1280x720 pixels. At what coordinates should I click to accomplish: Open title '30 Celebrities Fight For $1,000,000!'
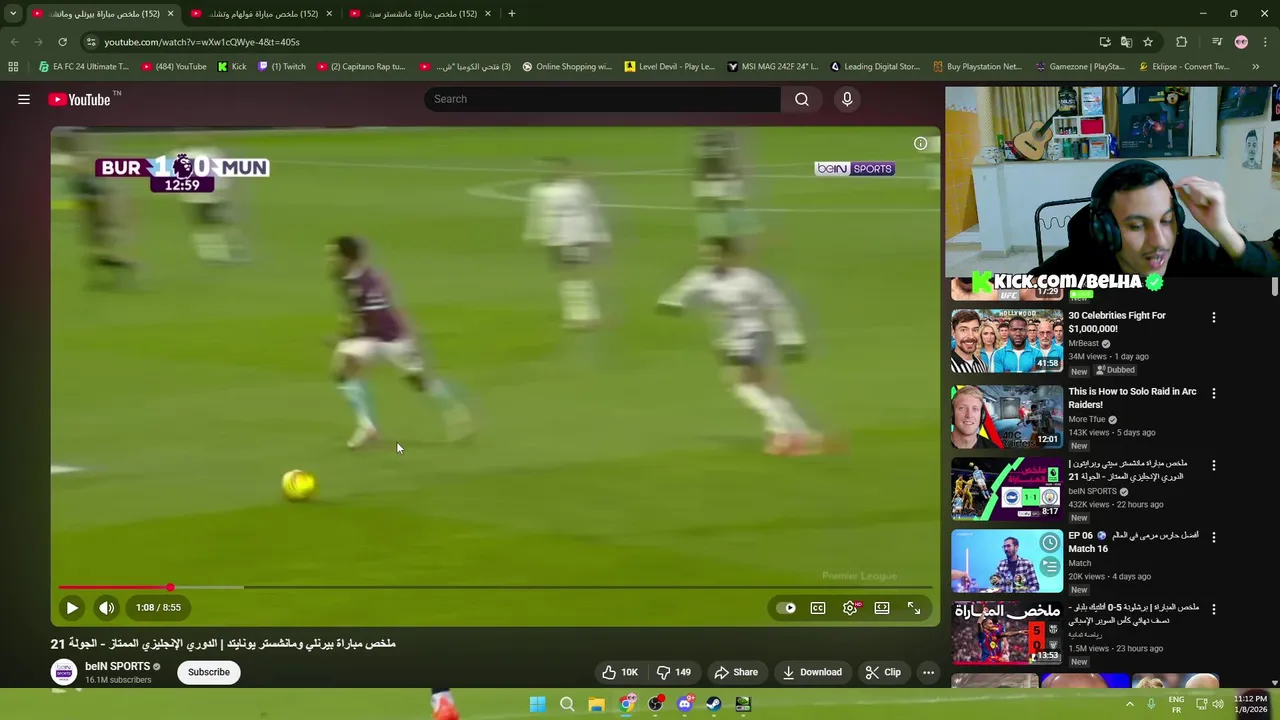tap(1117, 322)
